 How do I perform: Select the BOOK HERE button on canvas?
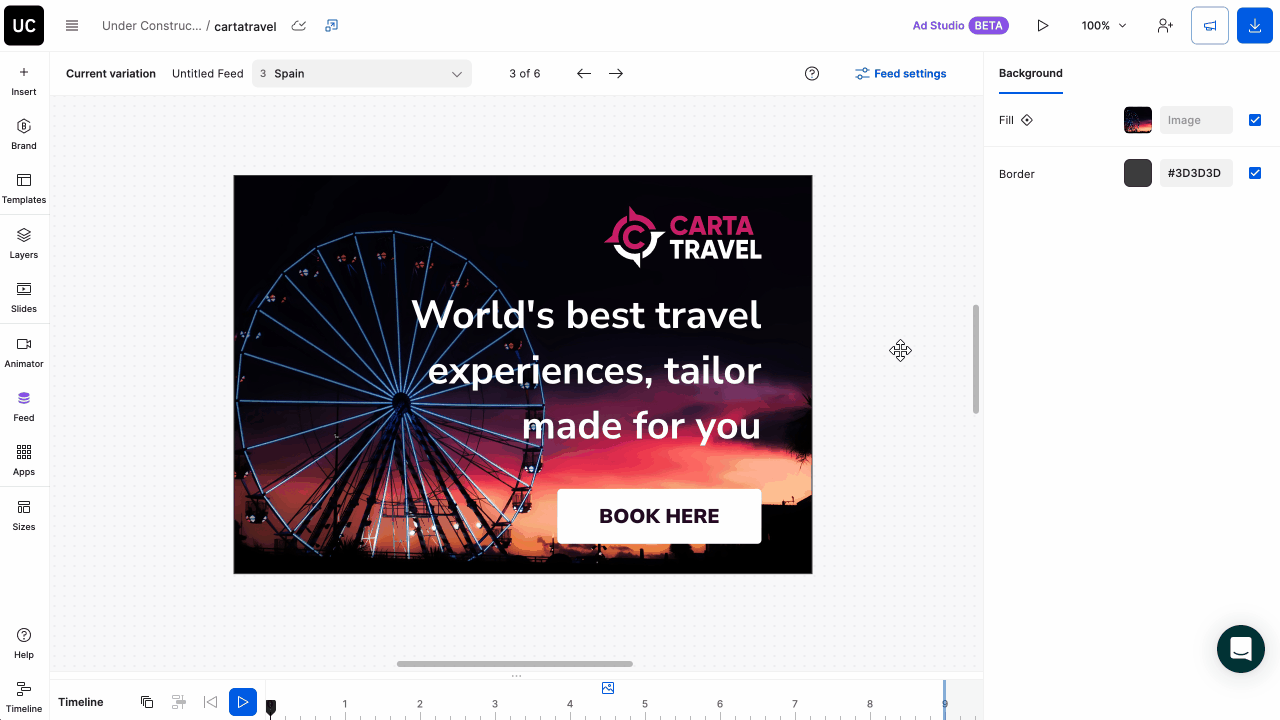pos(659,516)
